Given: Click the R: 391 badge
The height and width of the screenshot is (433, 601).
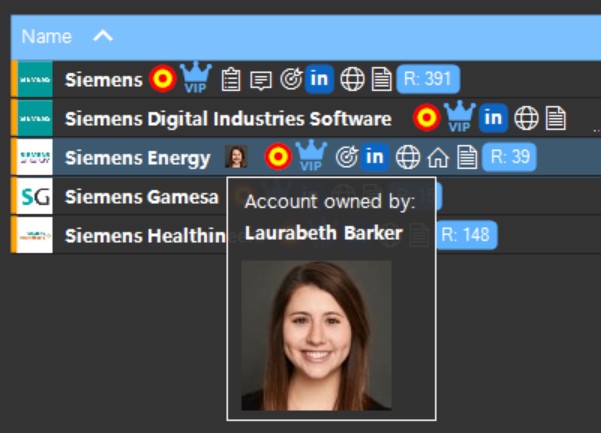Looking at the screenshot, I should [428, 79].
